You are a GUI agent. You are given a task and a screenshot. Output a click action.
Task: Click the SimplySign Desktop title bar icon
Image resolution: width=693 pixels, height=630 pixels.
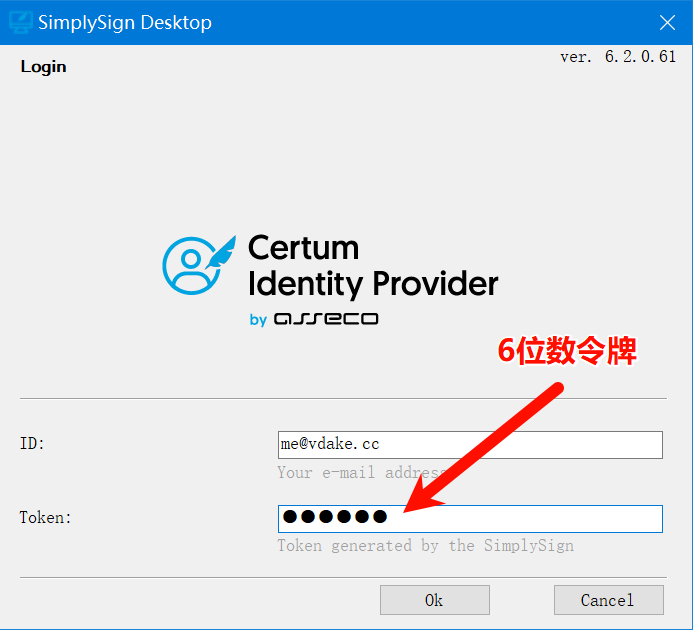[x=20, y=22]
